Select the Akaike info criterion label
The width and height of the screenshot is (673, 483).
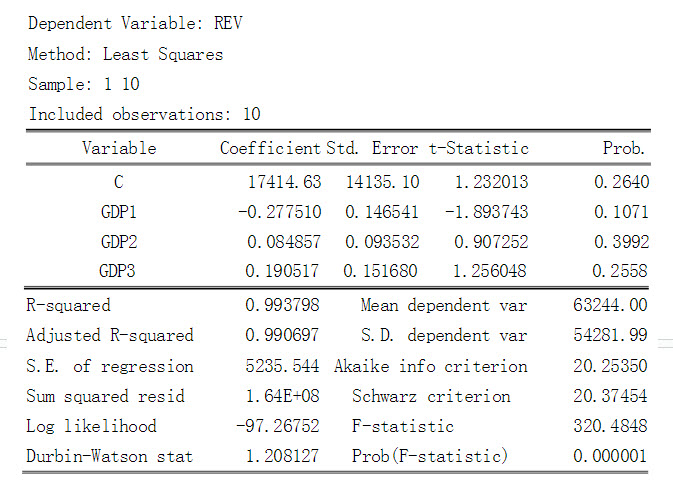[x=430, y=366]
